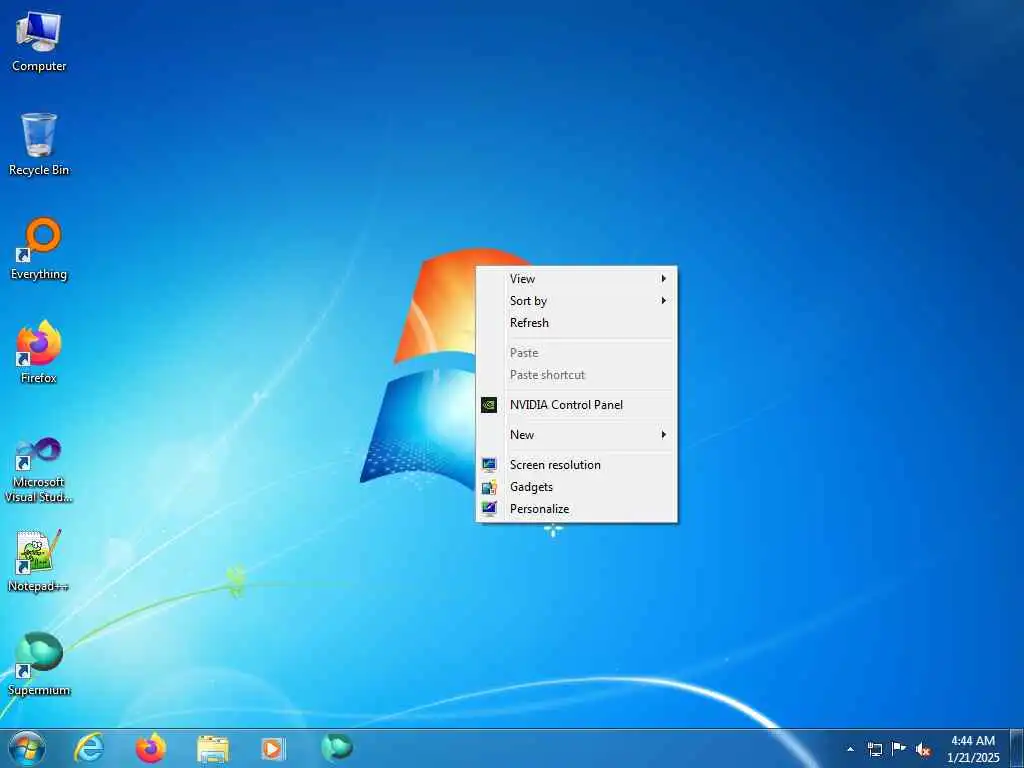Launch Firefox from the taskbar
This screenshot has width=1024, height=768.
(x=151, y=748)
